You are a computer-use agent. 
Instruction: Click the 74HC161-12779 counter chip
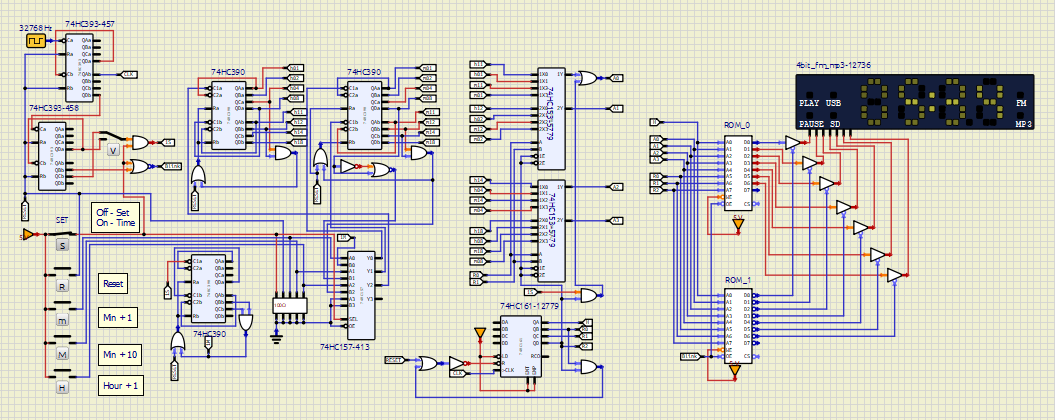pyautogui.click(x=520, y=345)
